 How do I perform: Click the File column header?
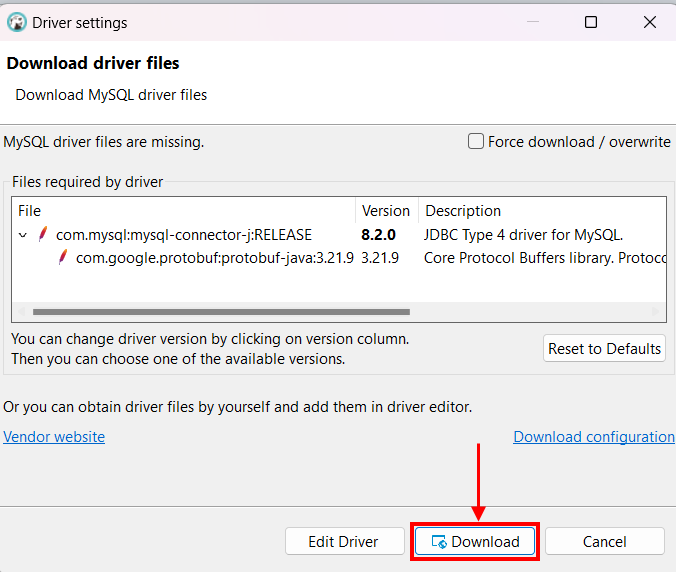[184, 211]
